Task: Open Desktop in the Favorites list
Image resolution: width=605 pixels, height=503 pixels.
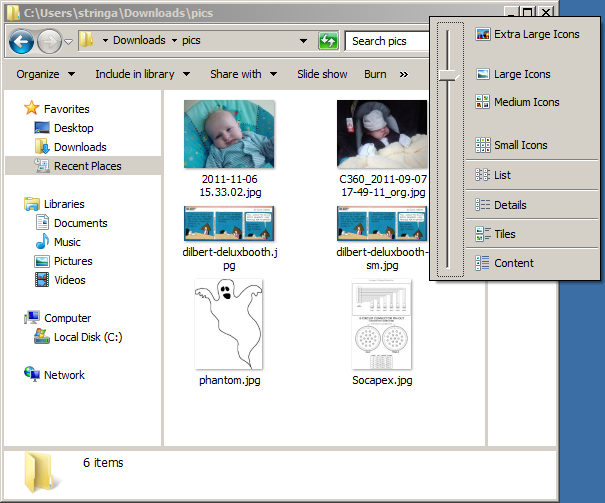Action: (x=73, y=128)
